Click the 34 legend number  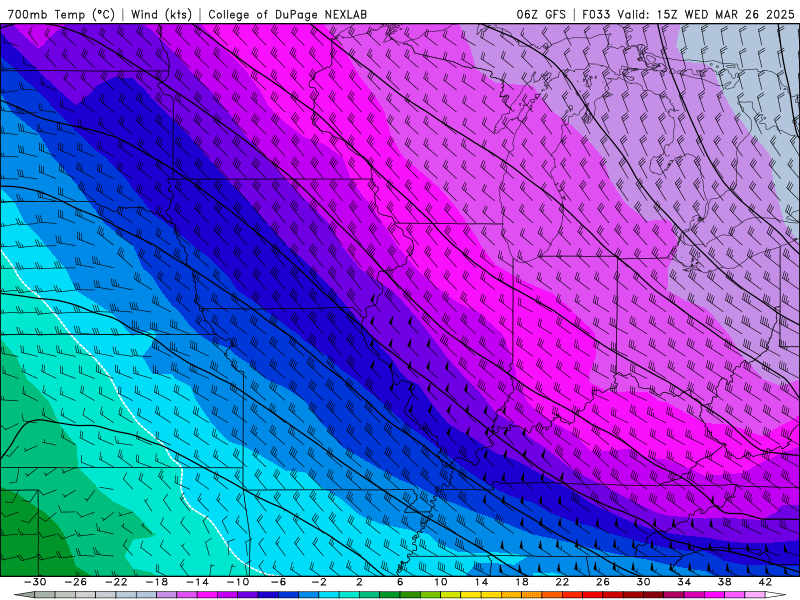coord(684,582)
